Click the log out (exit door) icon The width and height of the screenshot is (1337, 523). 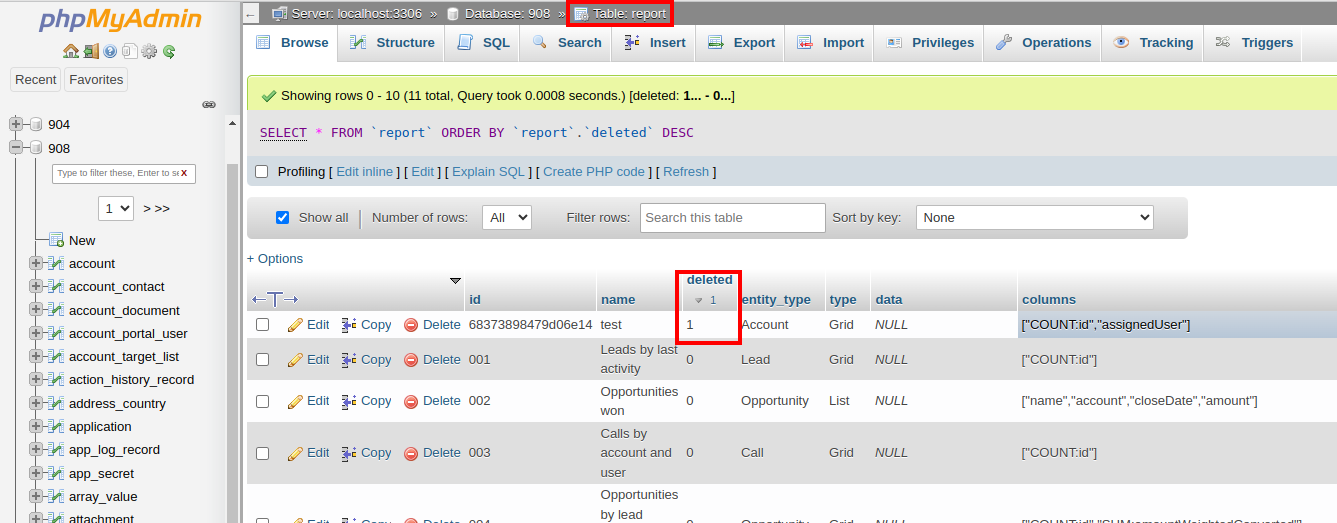pyautogui.click(x=90, y=51)
